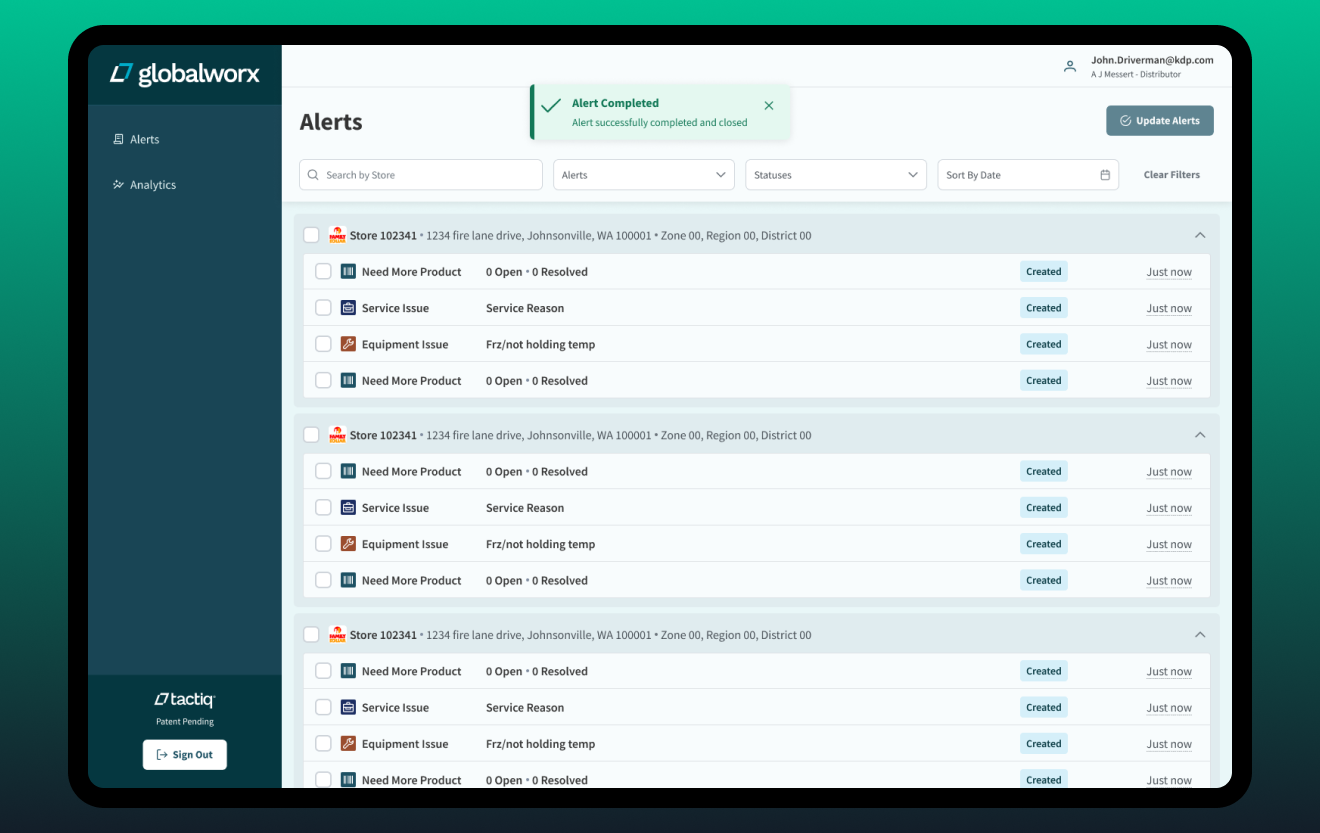Click the calendar icon in Sort By Date
This screenshot has width=1320, height=833.
click(1105, 175)
